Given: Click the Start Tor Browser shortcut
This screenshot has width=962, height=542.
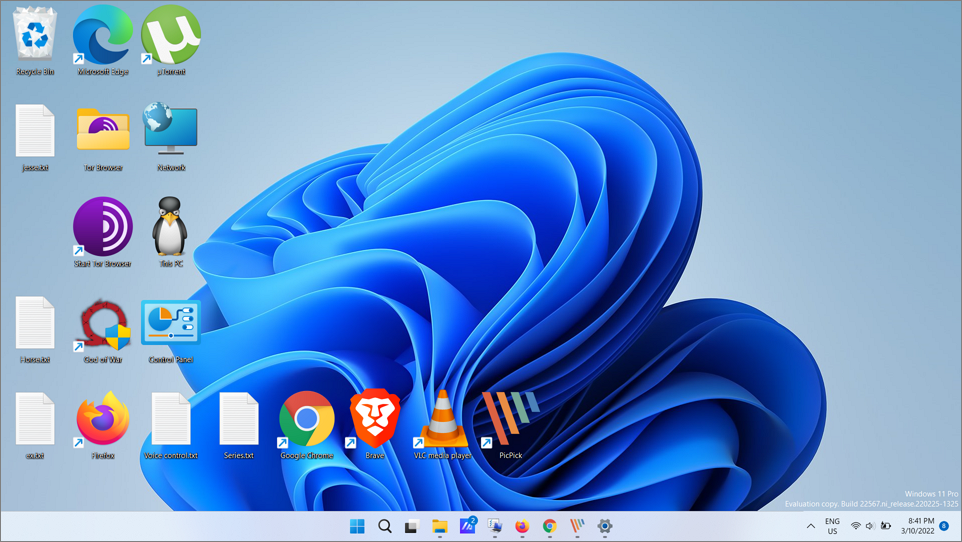Looking at the screenshot, I should tap(103, 227).
